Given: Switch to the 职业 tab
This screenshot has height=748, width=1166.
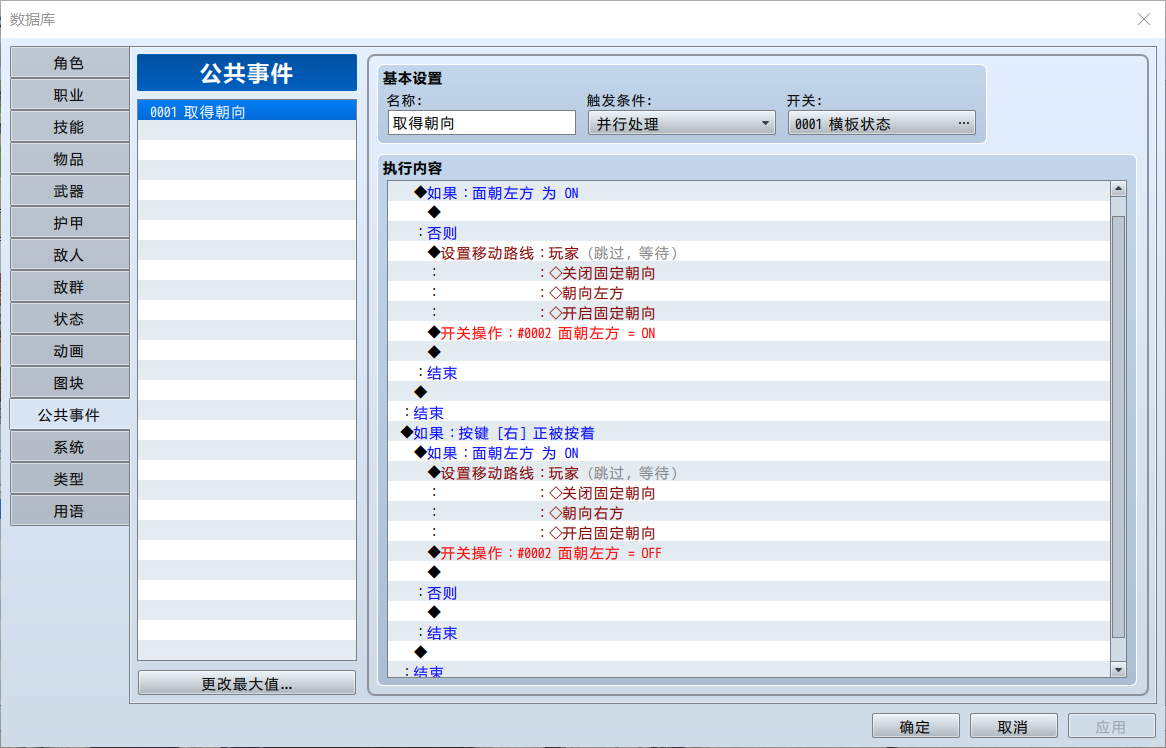Looking at the screenshot, I should [69, 95].
